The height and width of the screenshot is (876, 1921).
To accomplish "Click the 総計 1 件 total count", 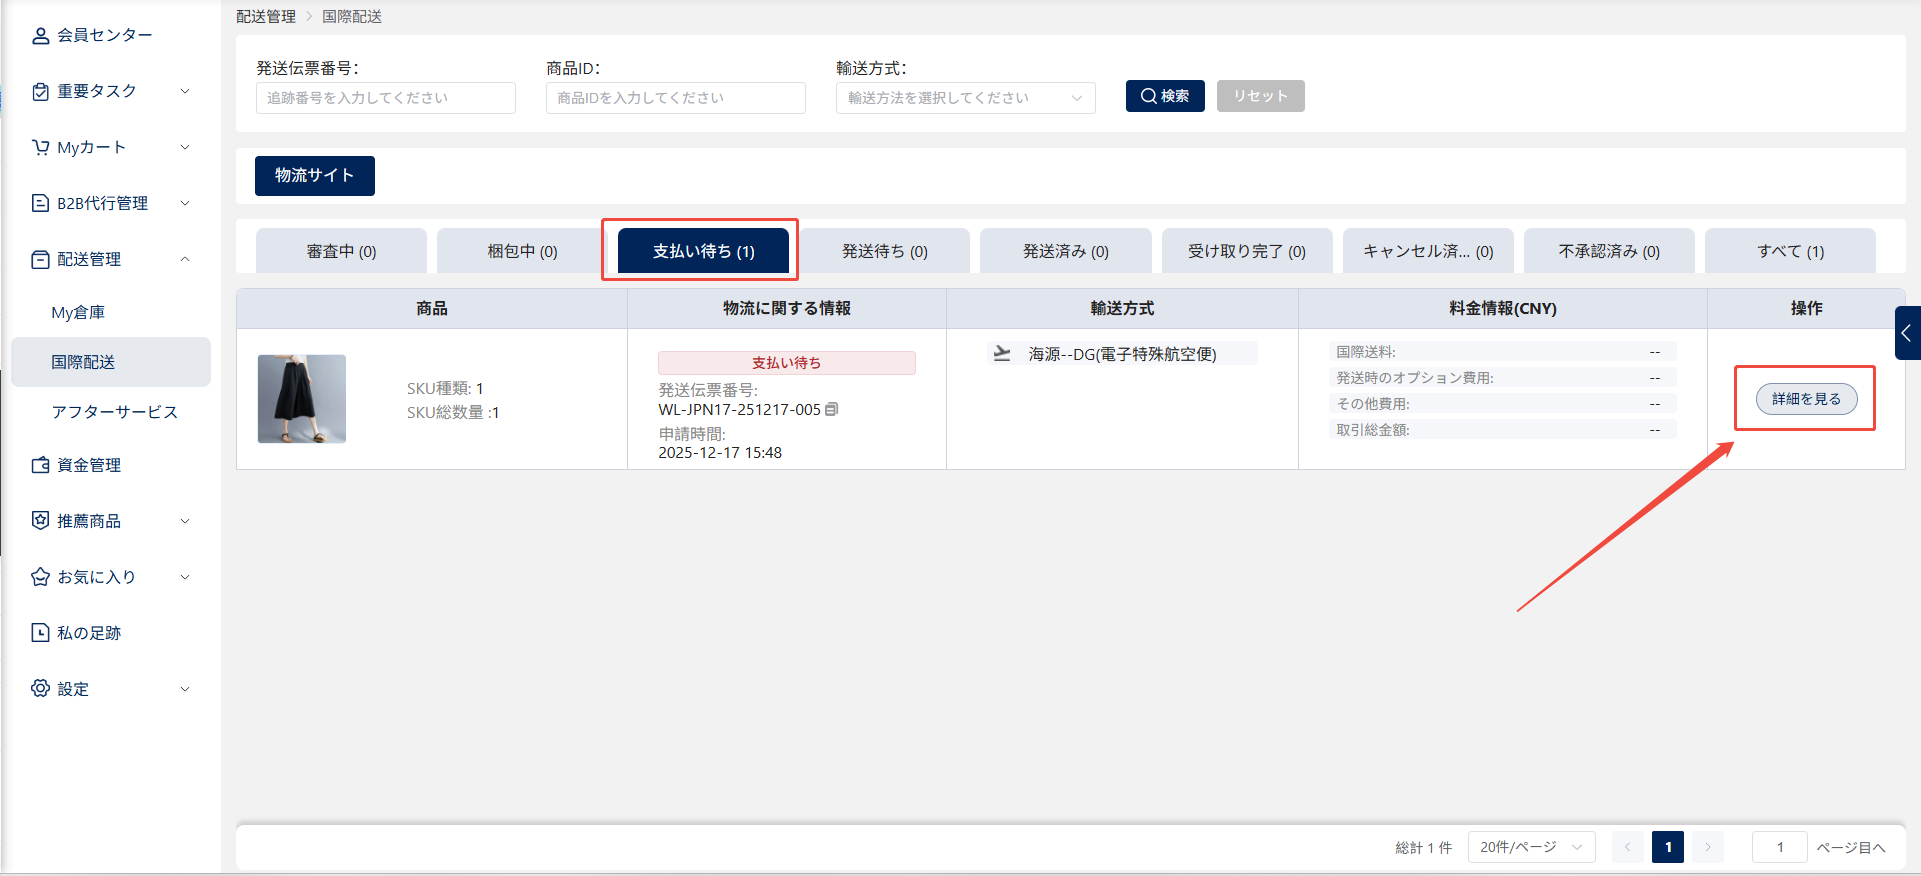I will pos(1424,848).
